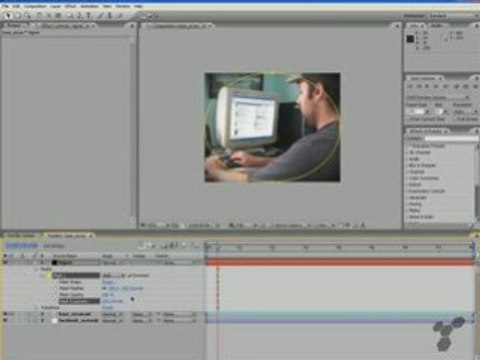Select the Hand tool
This screenshot has height=360, width=480.
tap(17, 15)
